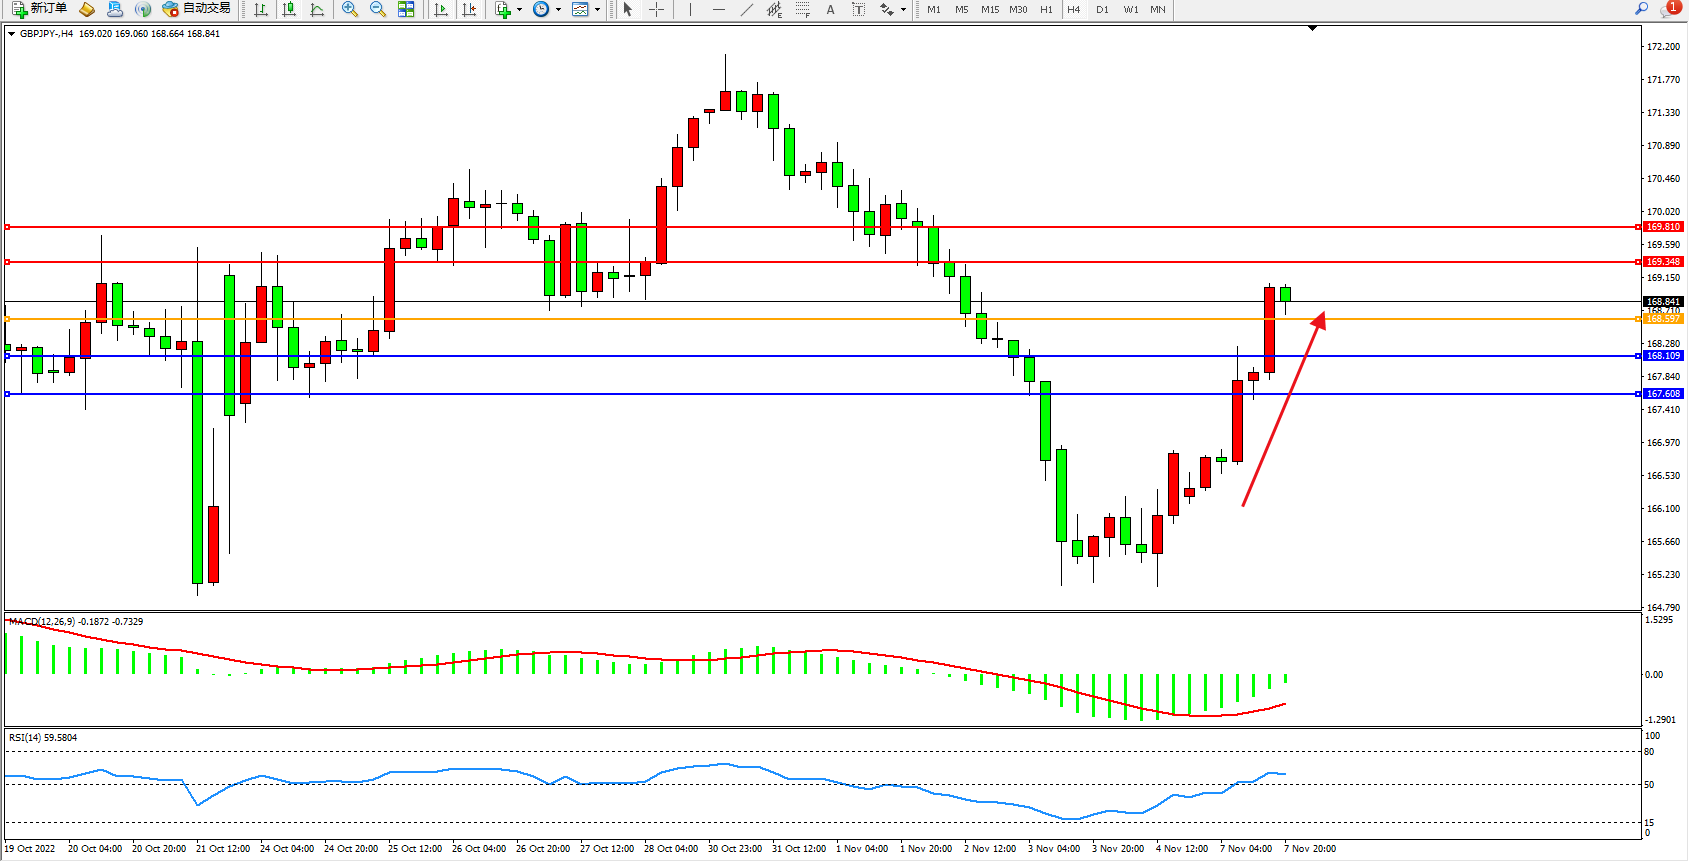
Task: Open the Market Watch window icon
Action: click(87, 9)
